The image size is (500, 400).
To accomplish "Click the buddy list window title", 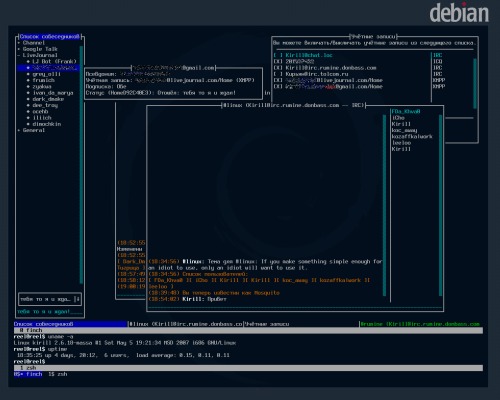I will (x=49, y=37).
